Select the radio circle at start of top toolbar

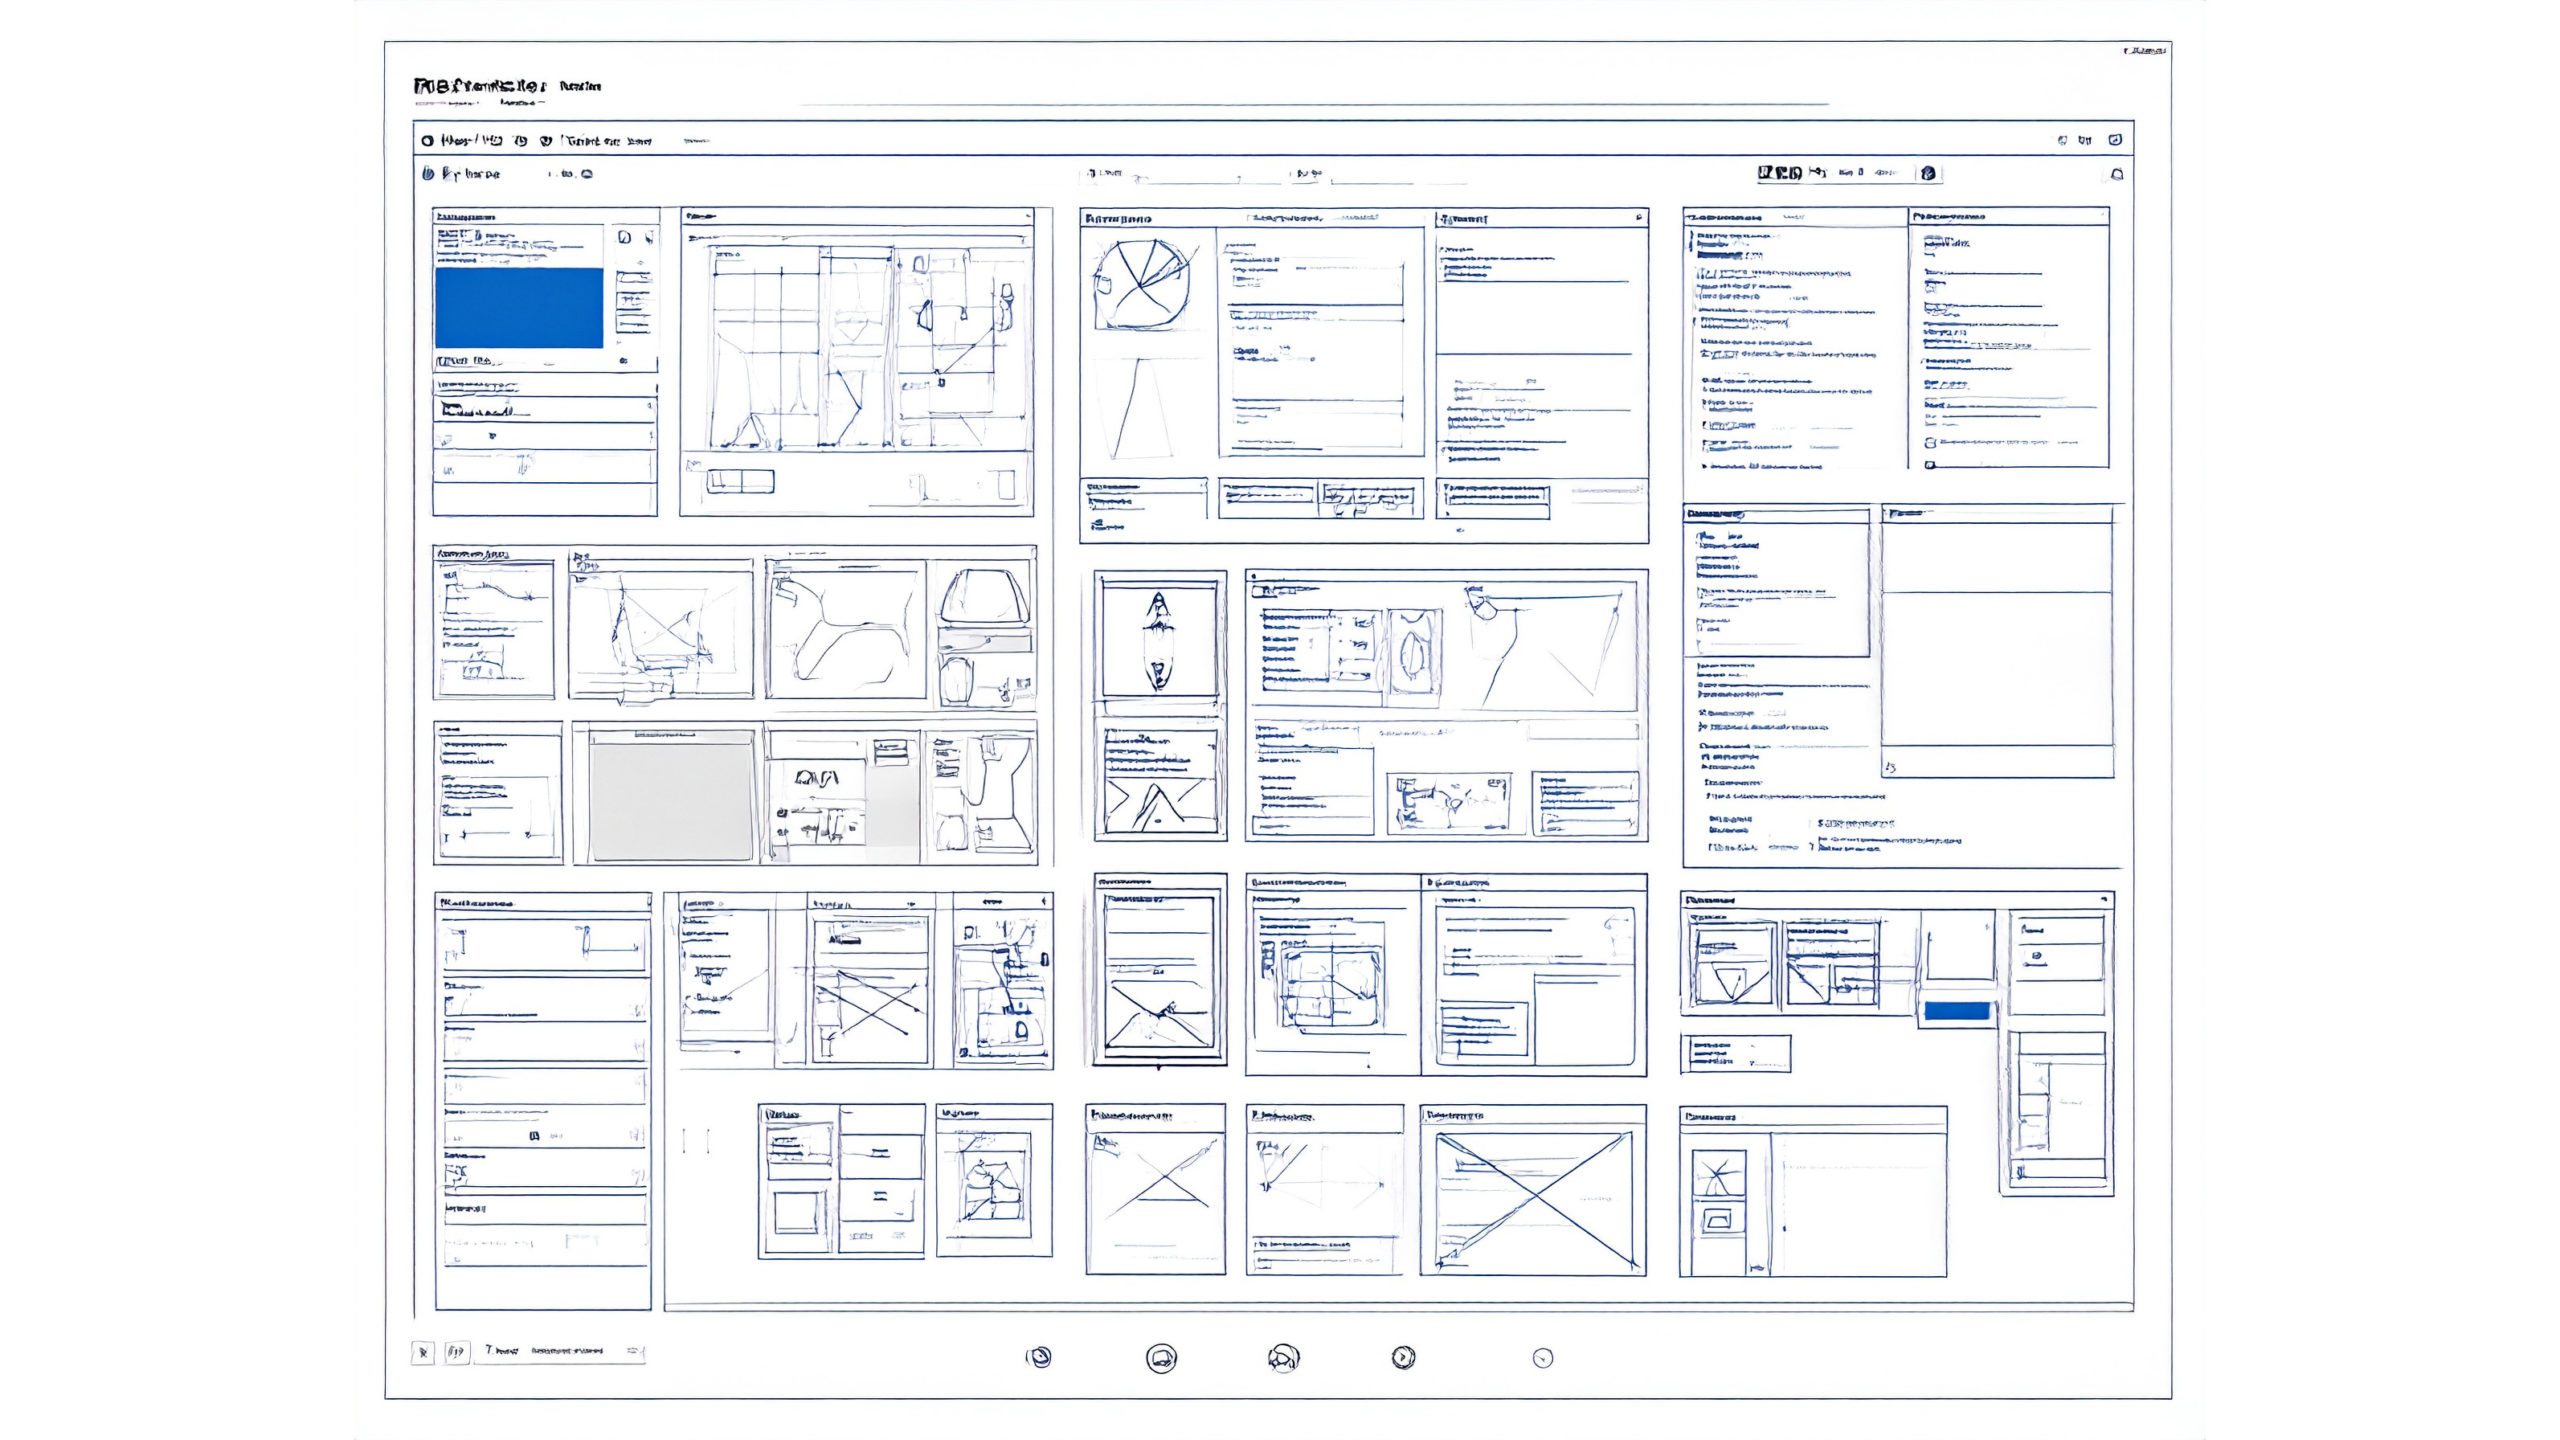point(427,141)
